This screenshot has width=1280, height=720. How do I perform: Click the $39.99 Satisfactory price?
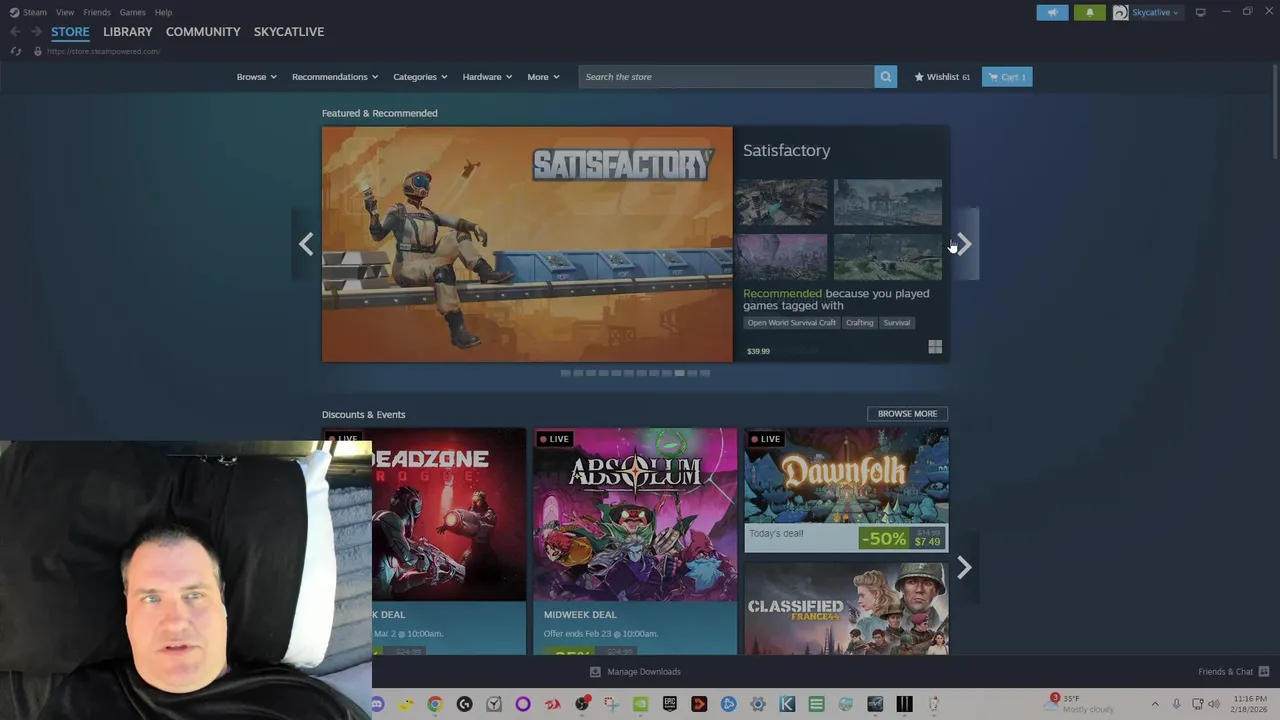point(758,351)
